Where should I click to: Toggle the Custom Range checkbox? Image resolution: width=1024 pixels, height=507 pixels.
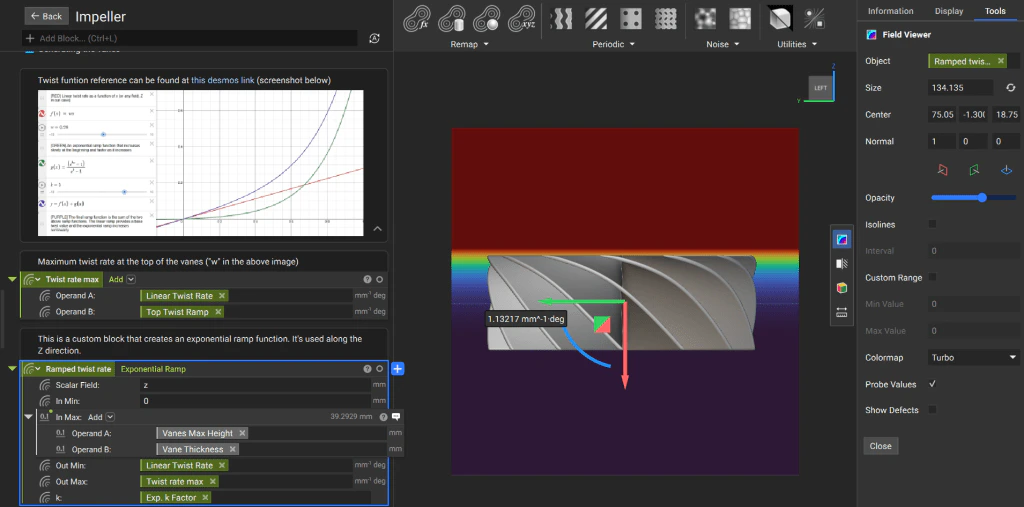pos(933,277)
